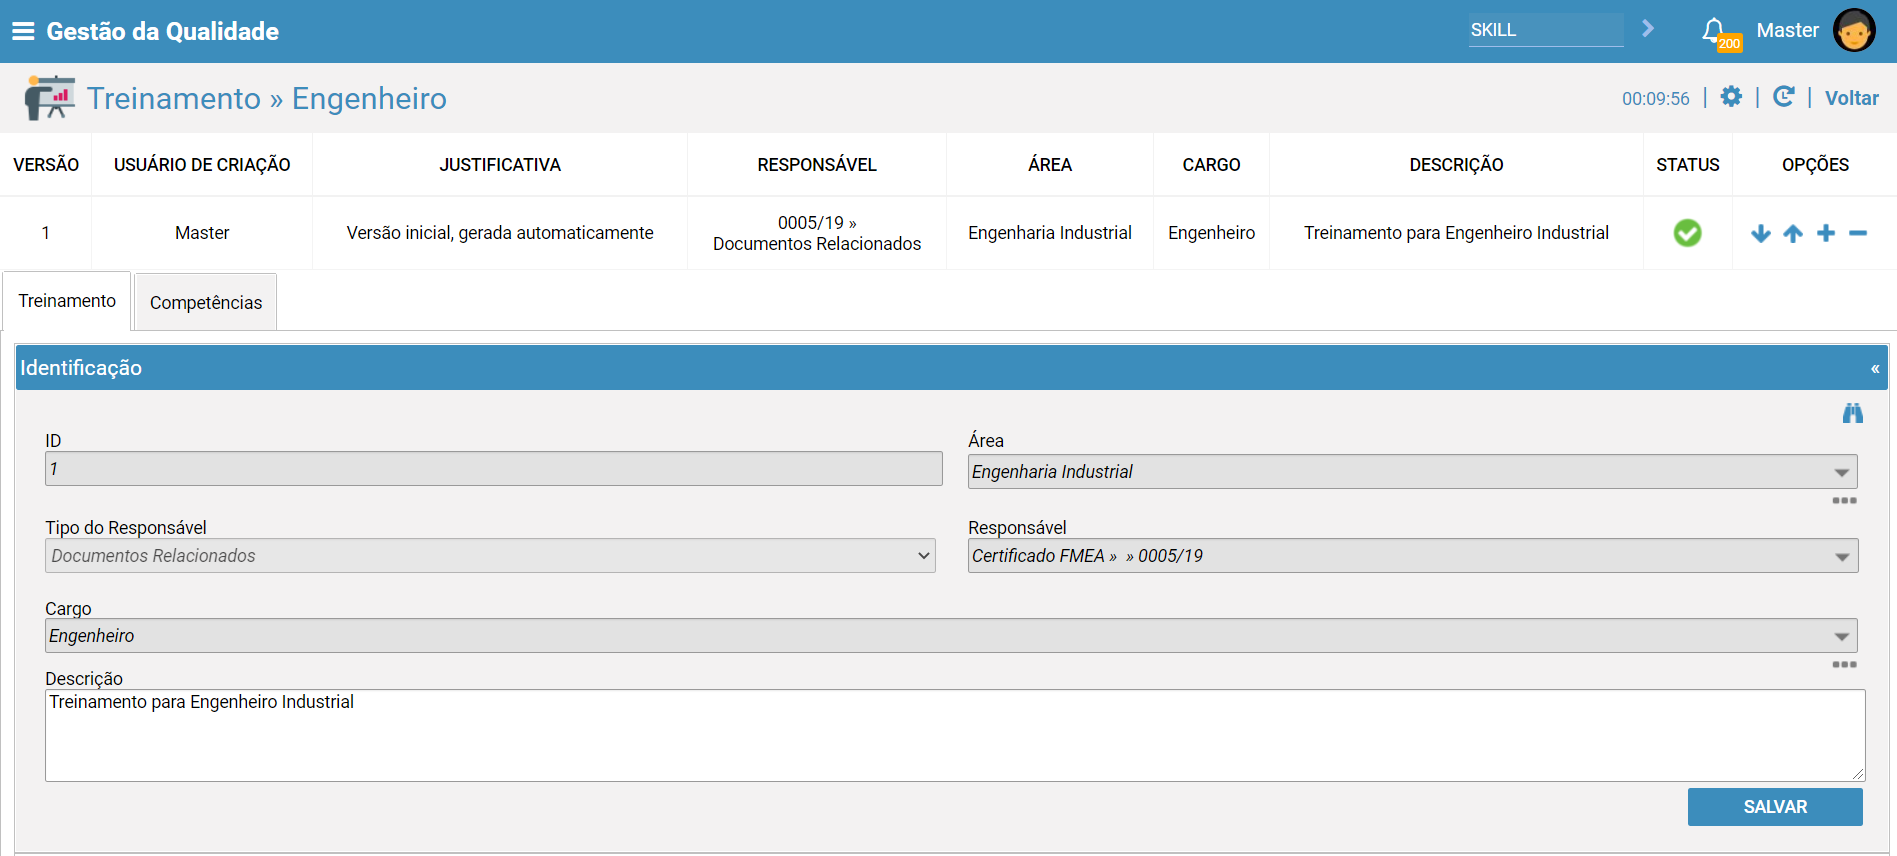This screenshot has width=1897, height=856.
Task: Click the RESPONSÁVEL column header
Action: (x=817, y=165)
